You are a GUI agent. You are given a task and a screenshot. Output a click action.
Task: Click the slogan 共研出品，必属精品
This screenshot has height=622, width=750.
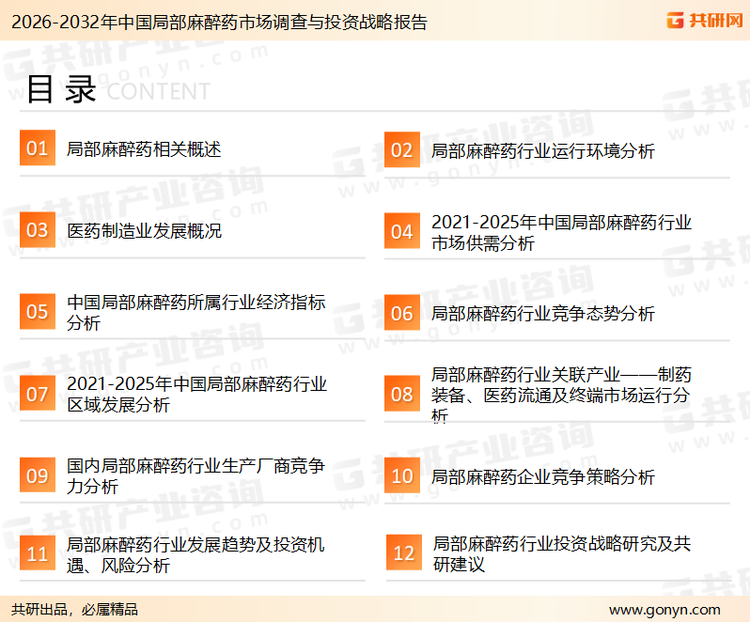pos(75,610)
